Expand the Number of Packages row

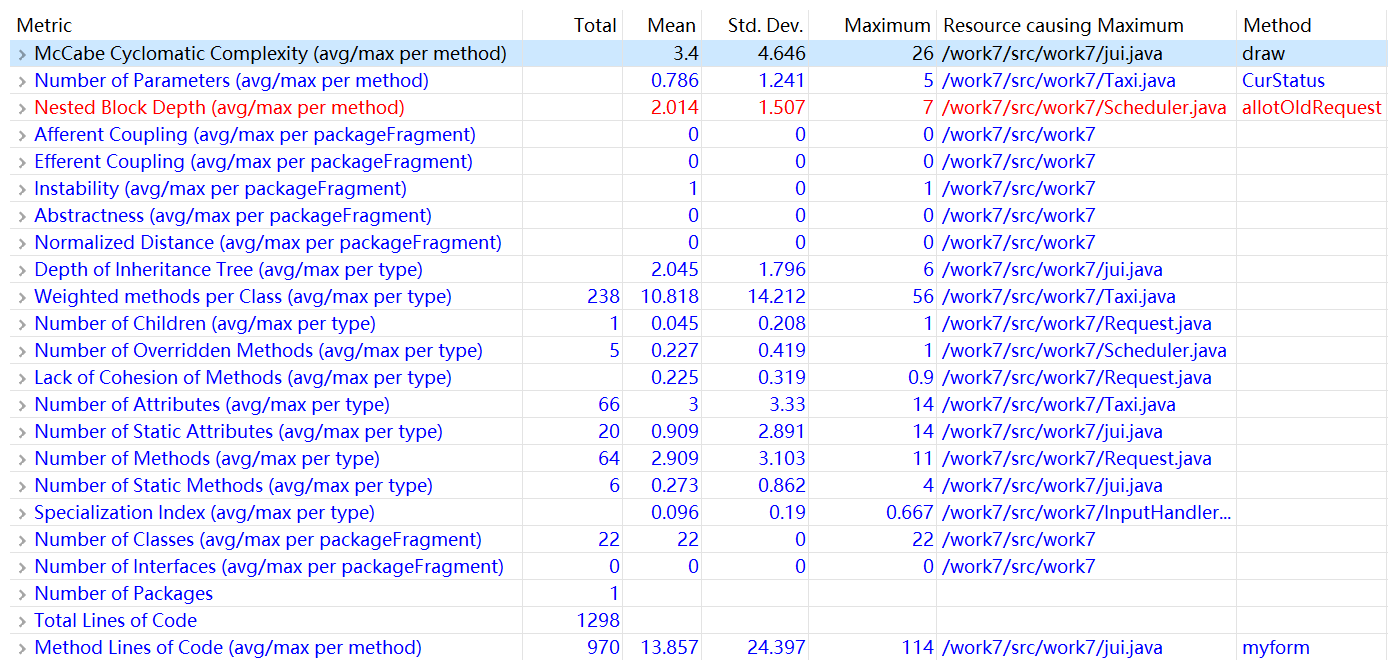tap(22, 594)
